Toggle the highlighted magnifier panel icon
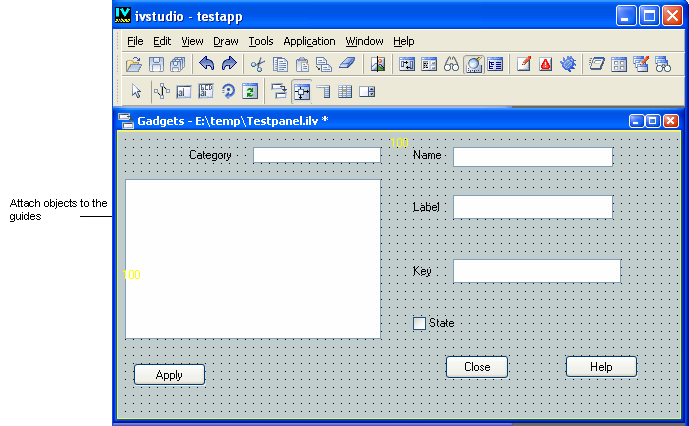 pyautogui.click(x=473, y=65)
